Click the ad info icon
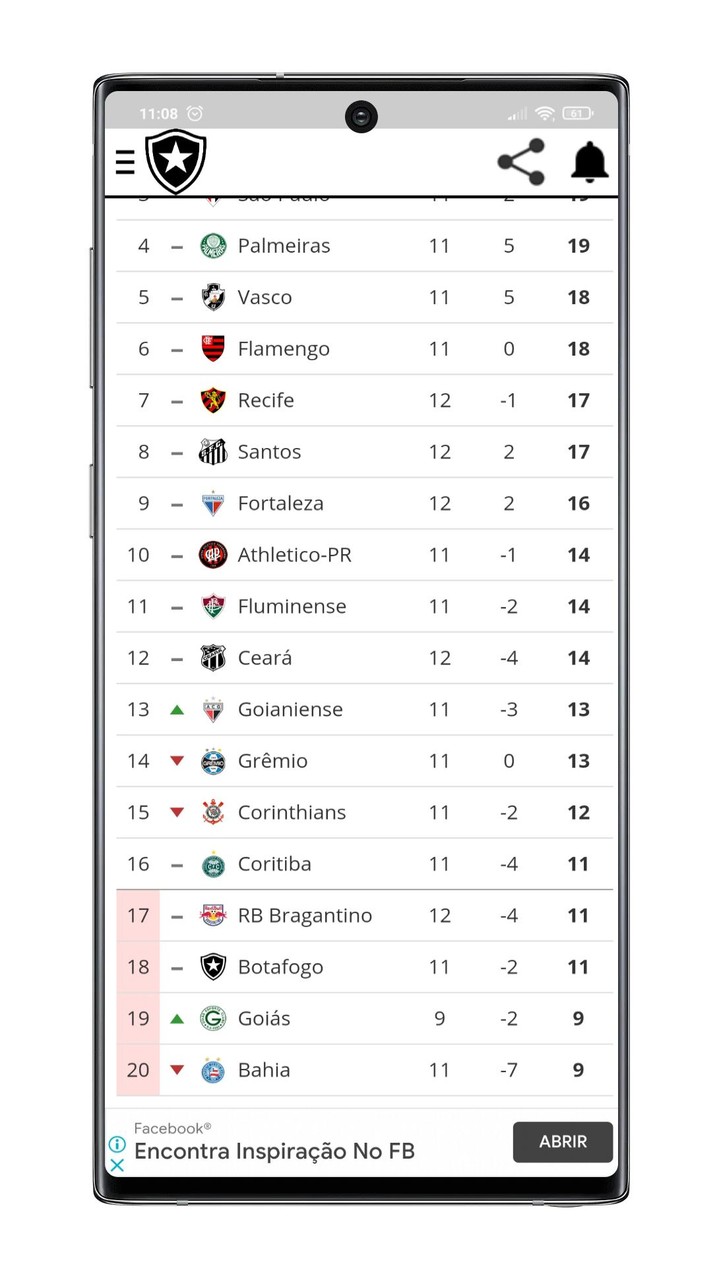This screenshot has width=719, height=1280. point(117,1144)
